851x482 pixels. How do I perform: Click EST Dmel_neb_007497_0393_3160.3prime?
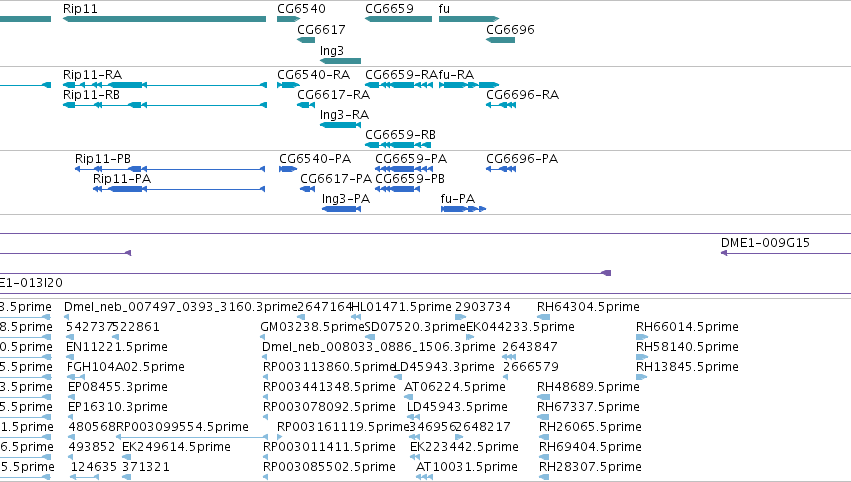point(181,307)
